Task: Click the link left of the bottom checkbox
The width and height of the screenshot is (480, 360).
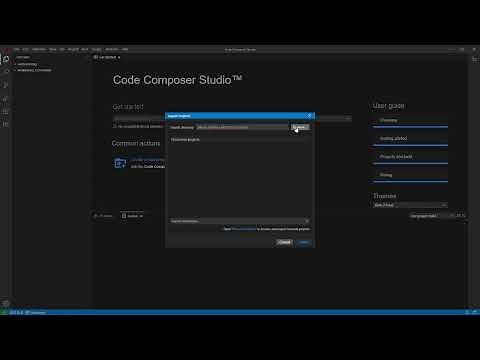Action: tap(104, 216)
